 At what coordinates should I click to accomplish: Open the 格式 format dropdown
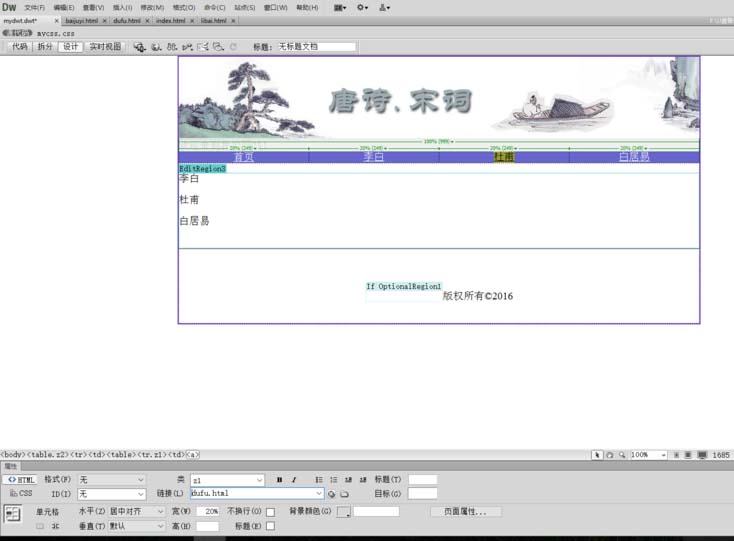(x=112, y=480)
